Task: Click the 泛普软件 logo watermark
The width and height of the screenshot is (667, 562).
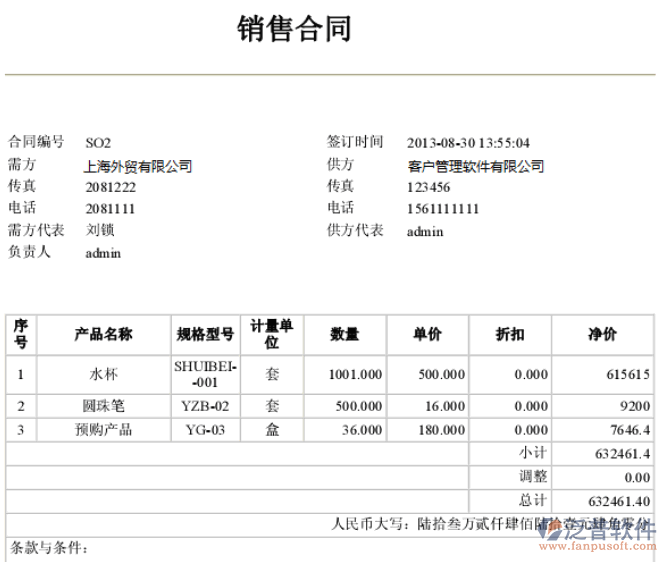Action: pos(598,530)
